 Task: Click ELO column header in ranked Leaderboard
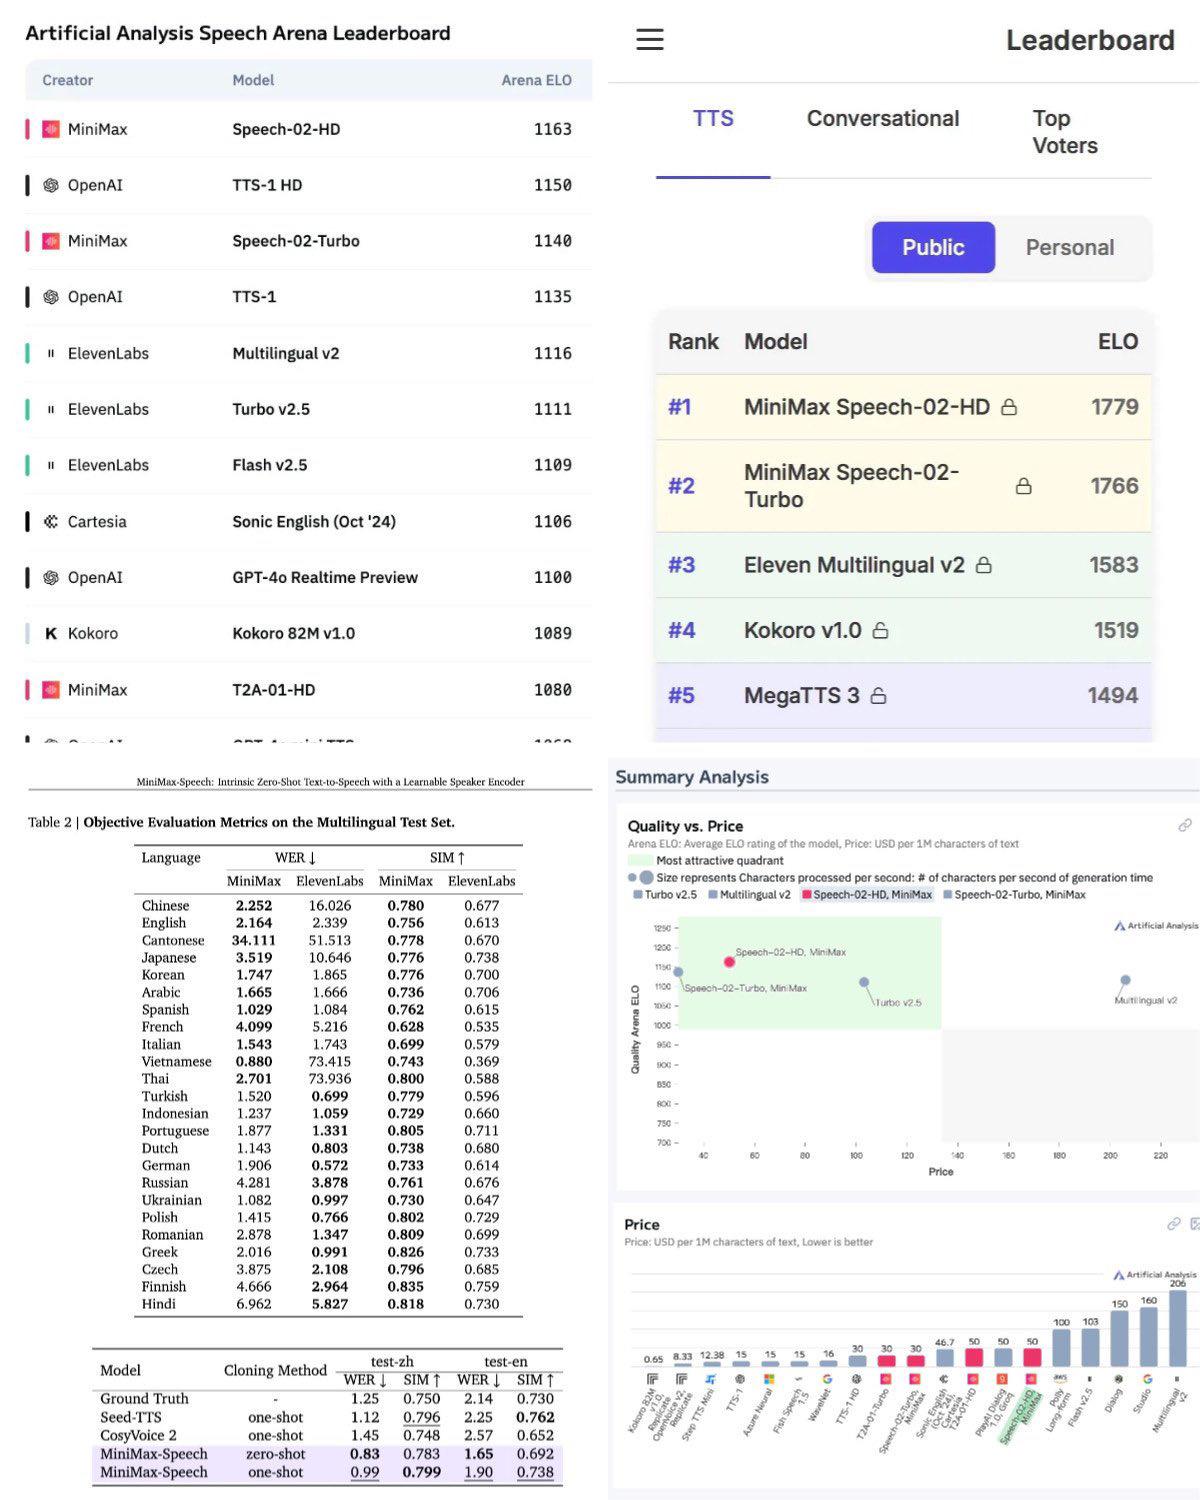[x=1118, y=342]
